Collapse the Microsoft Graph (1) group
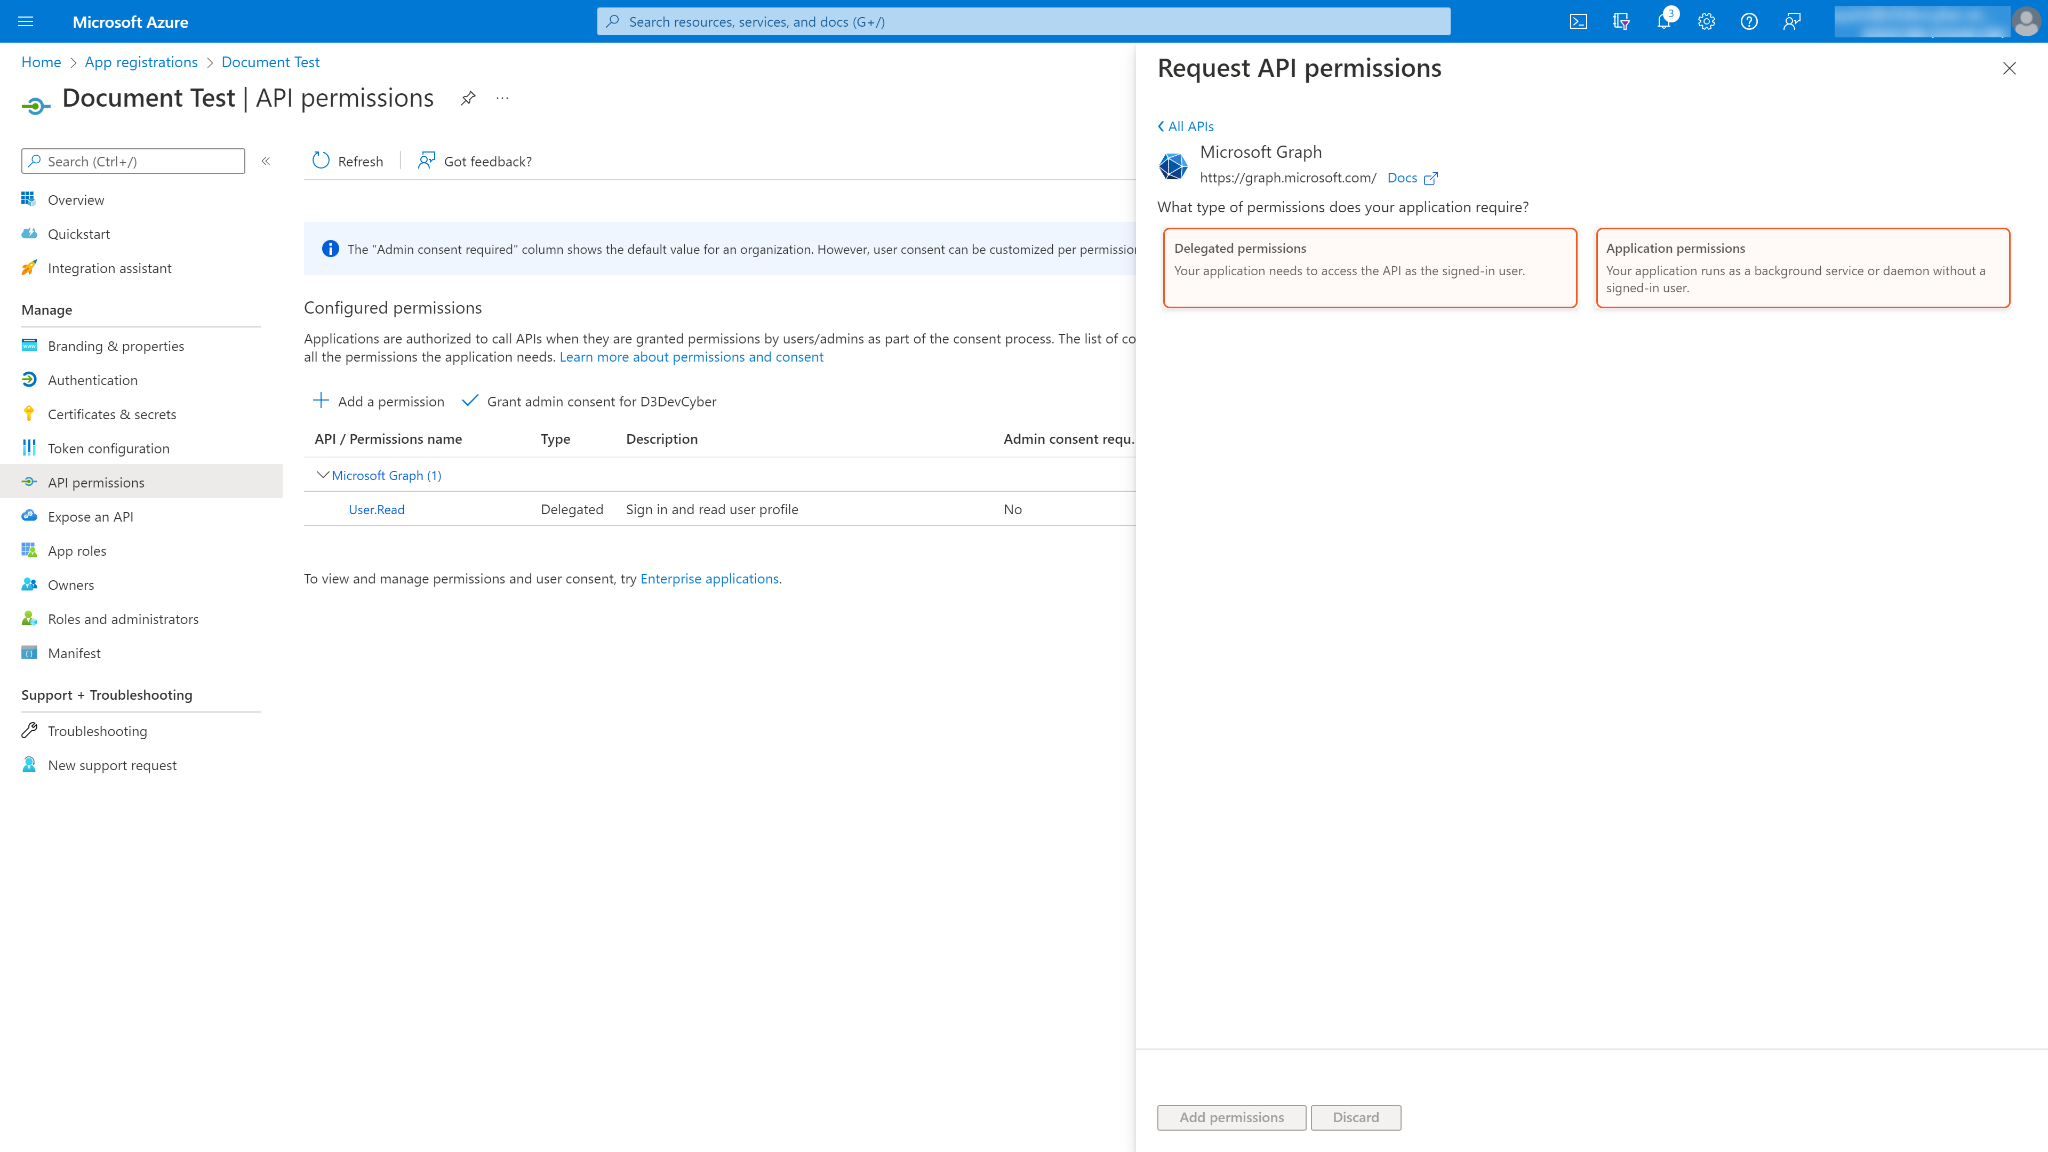 [322, 475]
